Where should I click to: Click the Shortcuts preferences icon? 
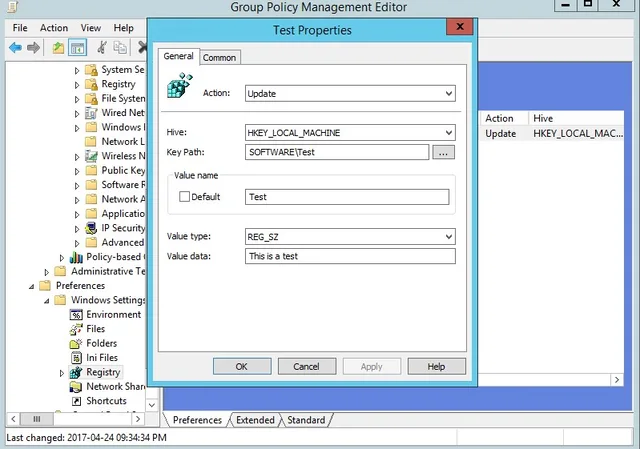(x=76, y=401)
